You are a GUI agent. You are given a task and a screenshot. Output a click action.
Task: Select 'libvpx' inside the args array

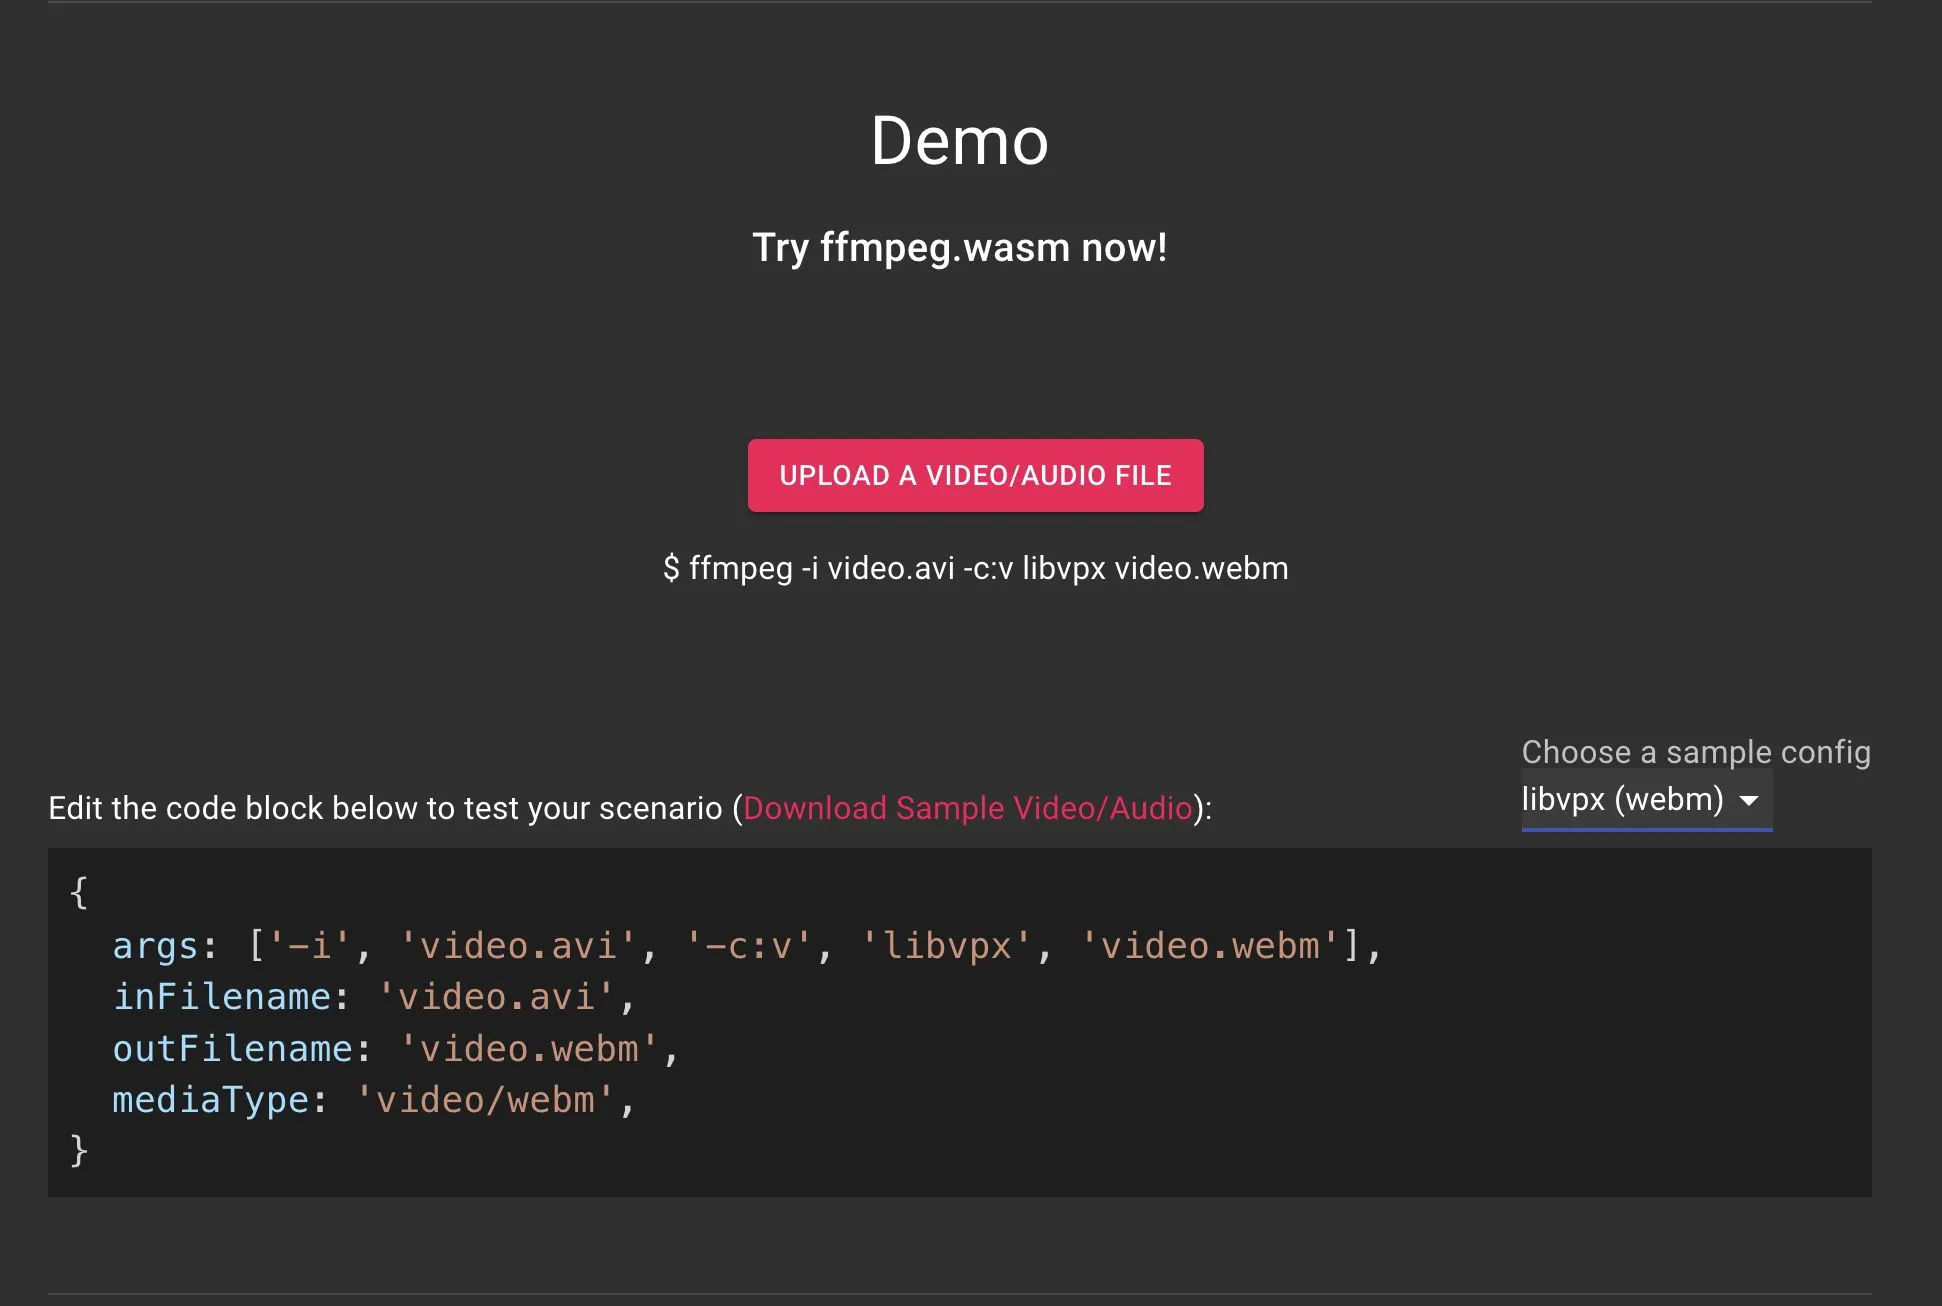(952, 945)
